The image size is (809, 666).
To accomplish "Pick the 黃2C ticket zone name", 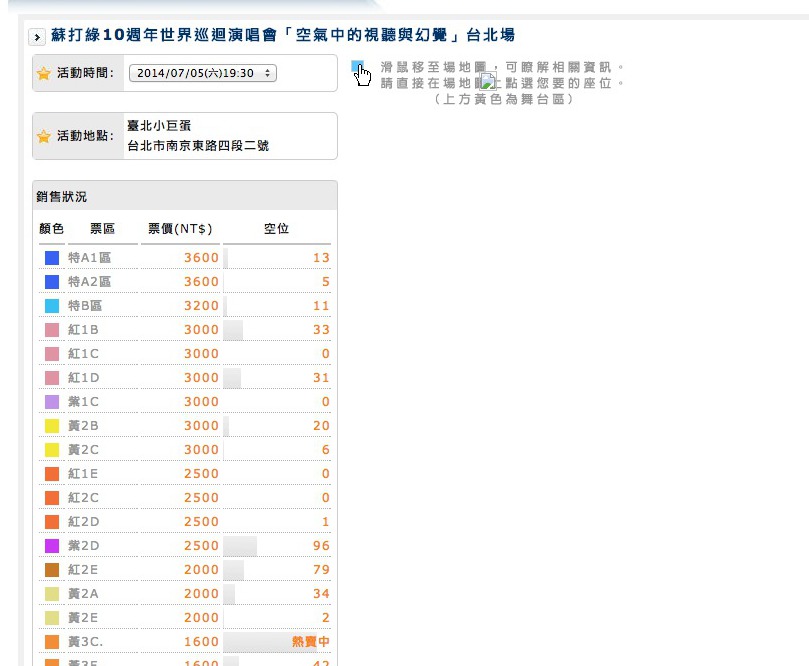I will click(x=83, y=450).
